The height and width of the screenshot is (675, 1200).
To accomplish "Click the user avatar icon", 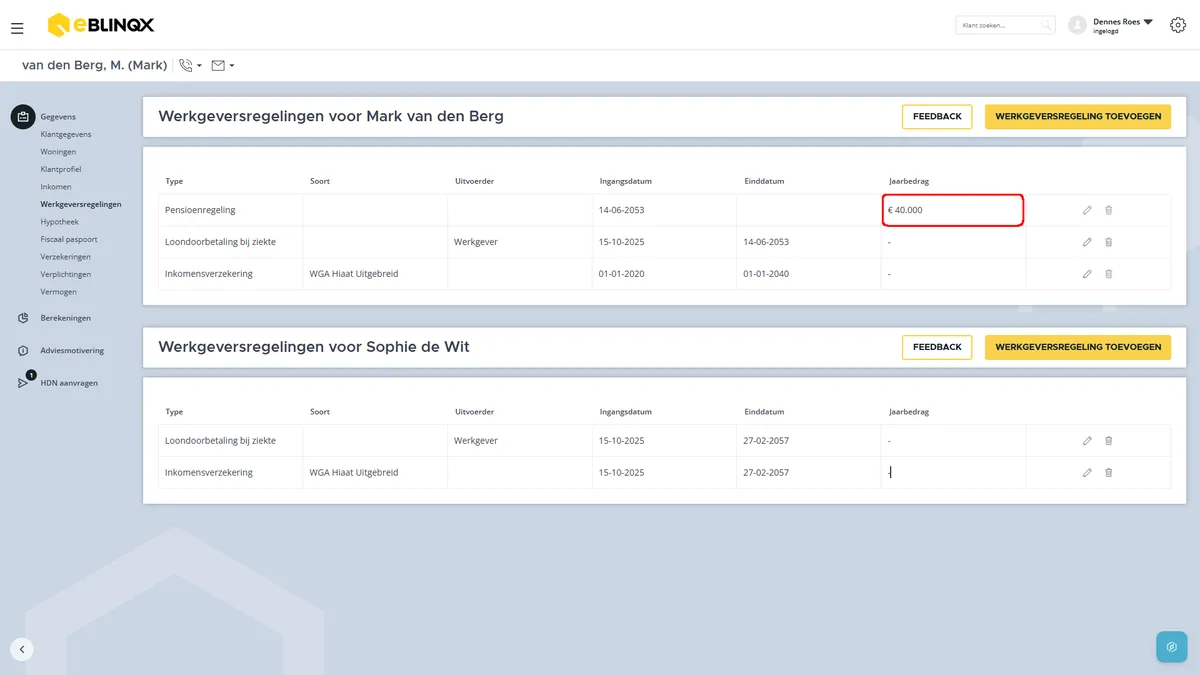I will click(x=1077, y=25).
